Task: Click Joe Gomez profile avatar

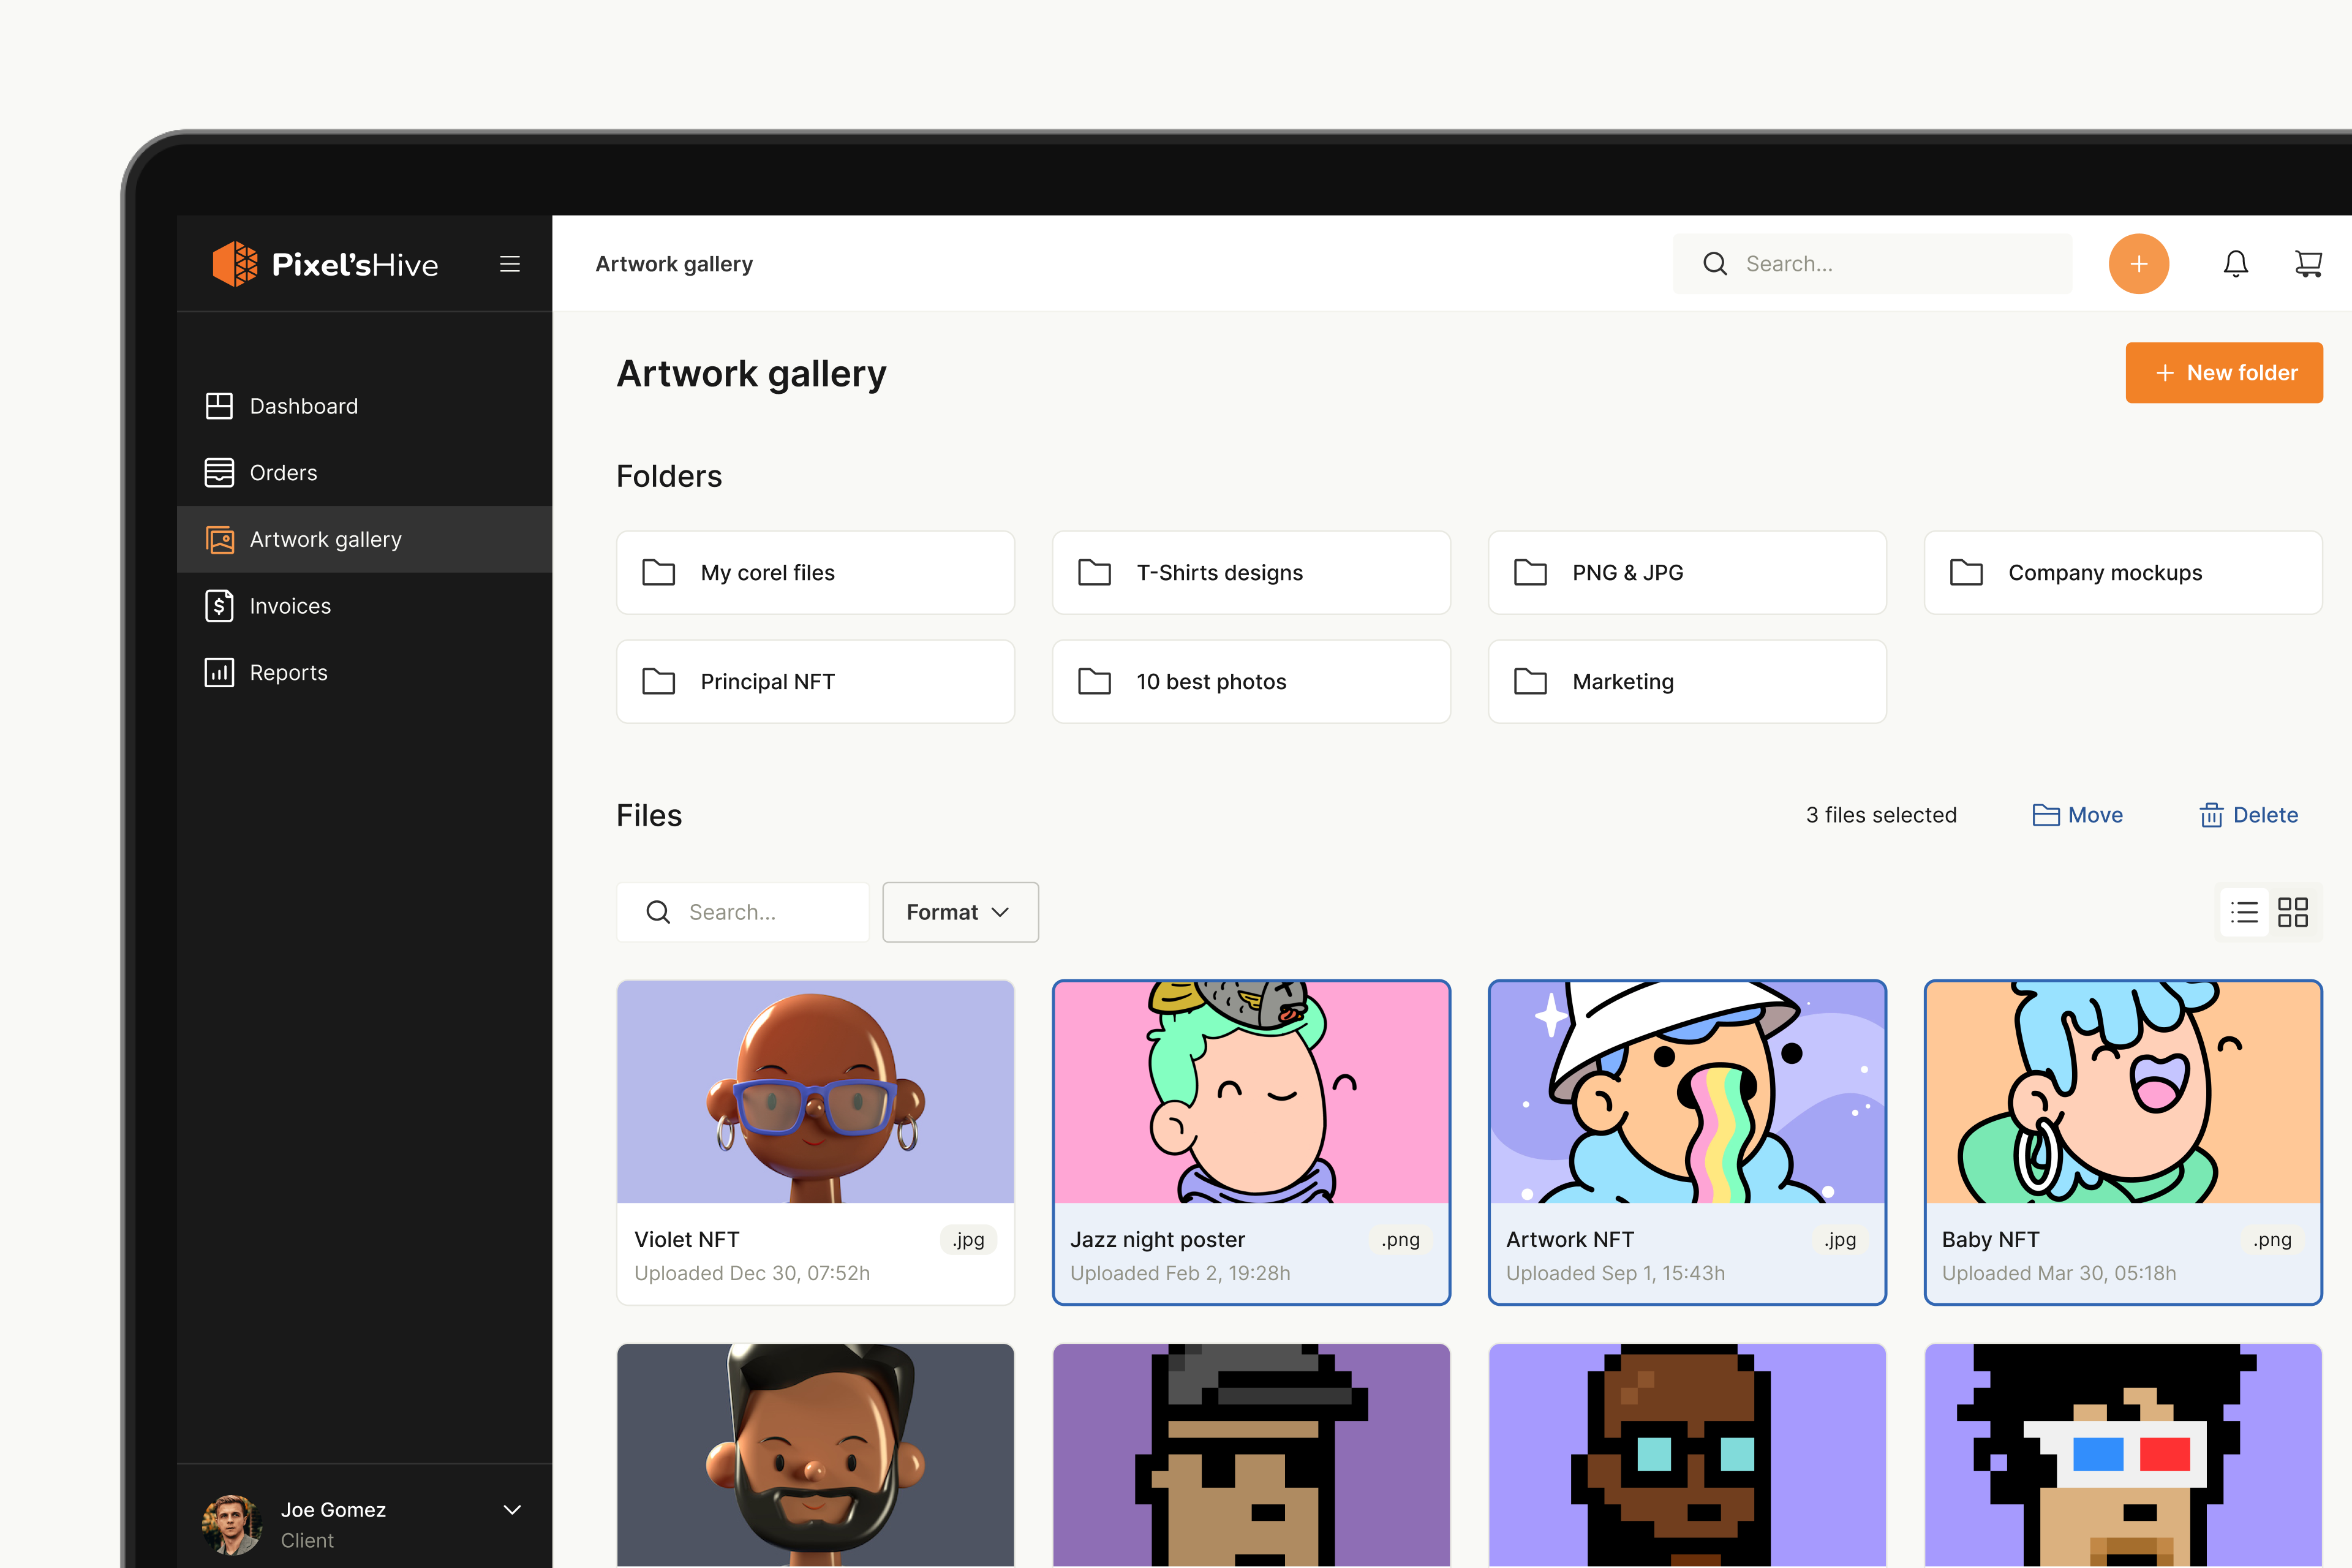Action: tap(232, 1524)
